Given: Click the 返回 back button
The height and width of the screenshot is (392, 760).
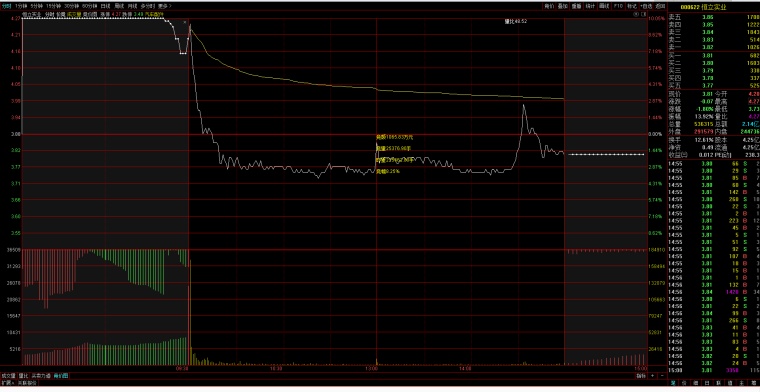Looking at the screenshot, I should (660, 6).
